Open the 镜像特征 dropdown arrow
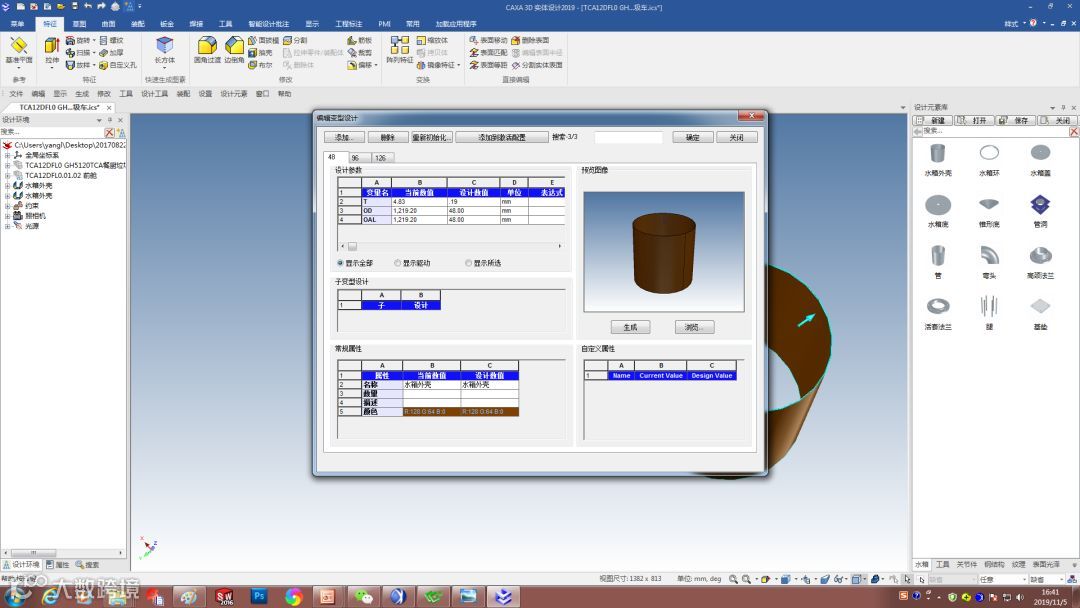The width and height of the screenshot is (1080, 608). tap(460, 65)
